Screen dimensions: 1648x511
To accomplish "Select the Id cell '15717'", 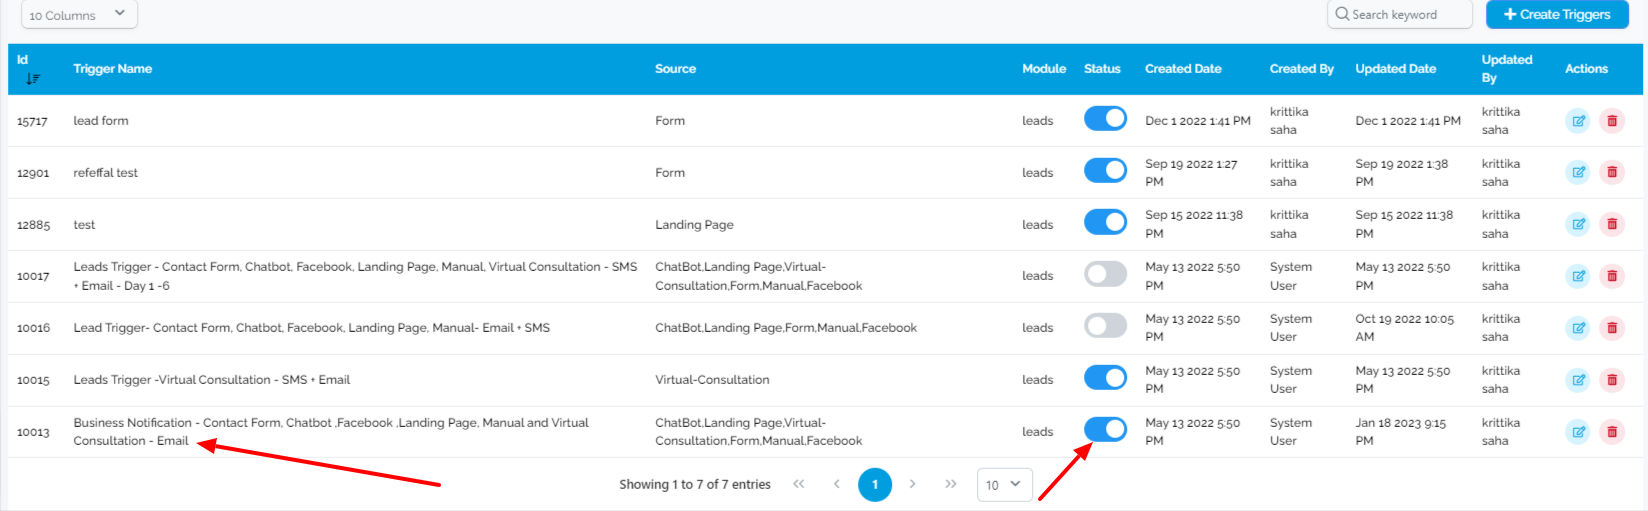I will [x=32, y=121].
